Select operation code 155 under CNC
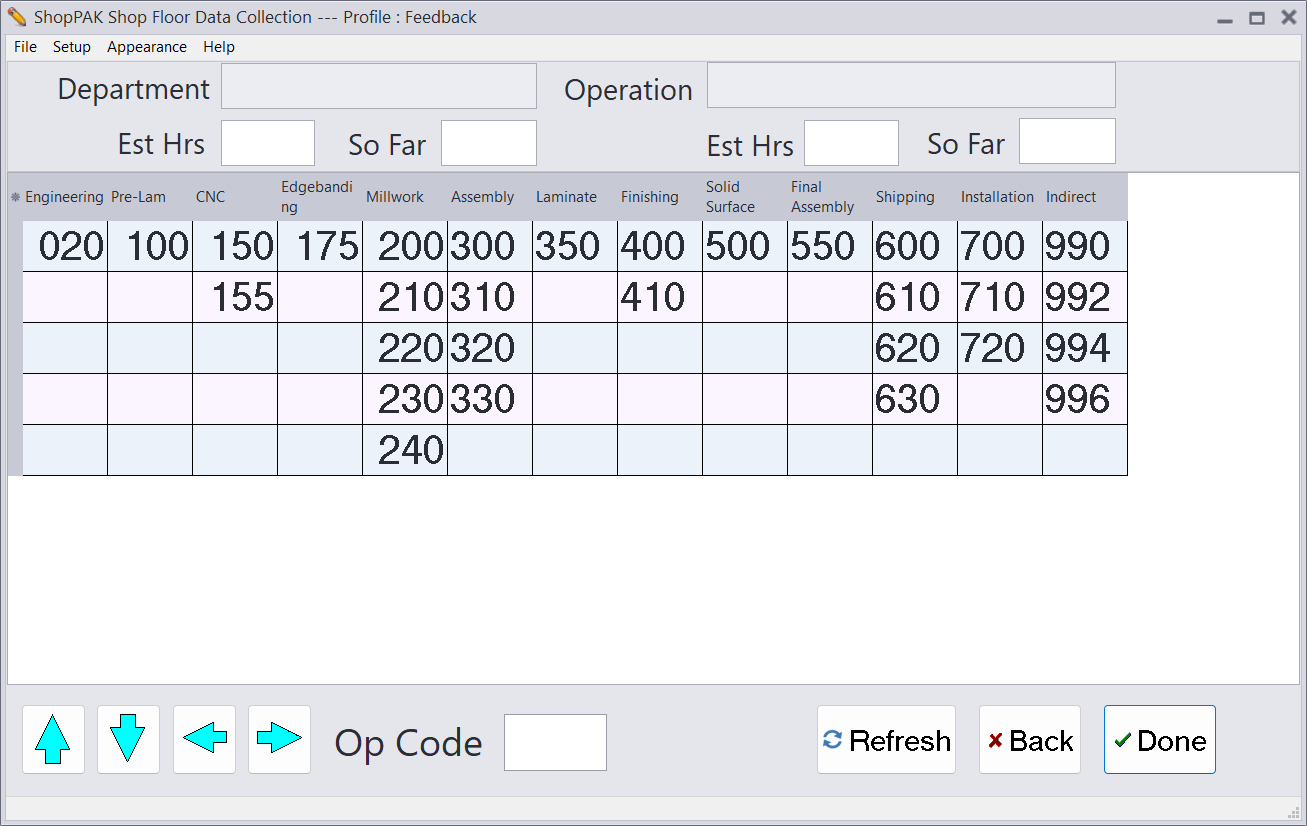Image resolution: width=1307 pixels, height=826 pixels. click(x=235, y=298)
